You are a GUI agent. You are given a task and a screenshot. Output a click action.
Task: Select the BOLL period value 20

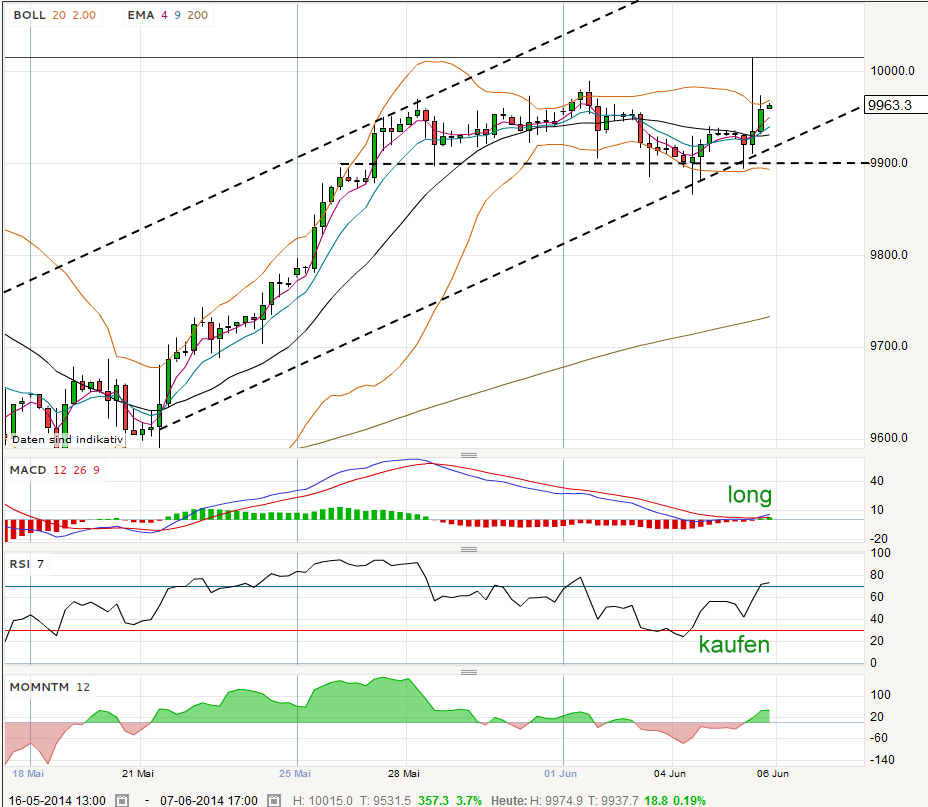pos(59,15)
